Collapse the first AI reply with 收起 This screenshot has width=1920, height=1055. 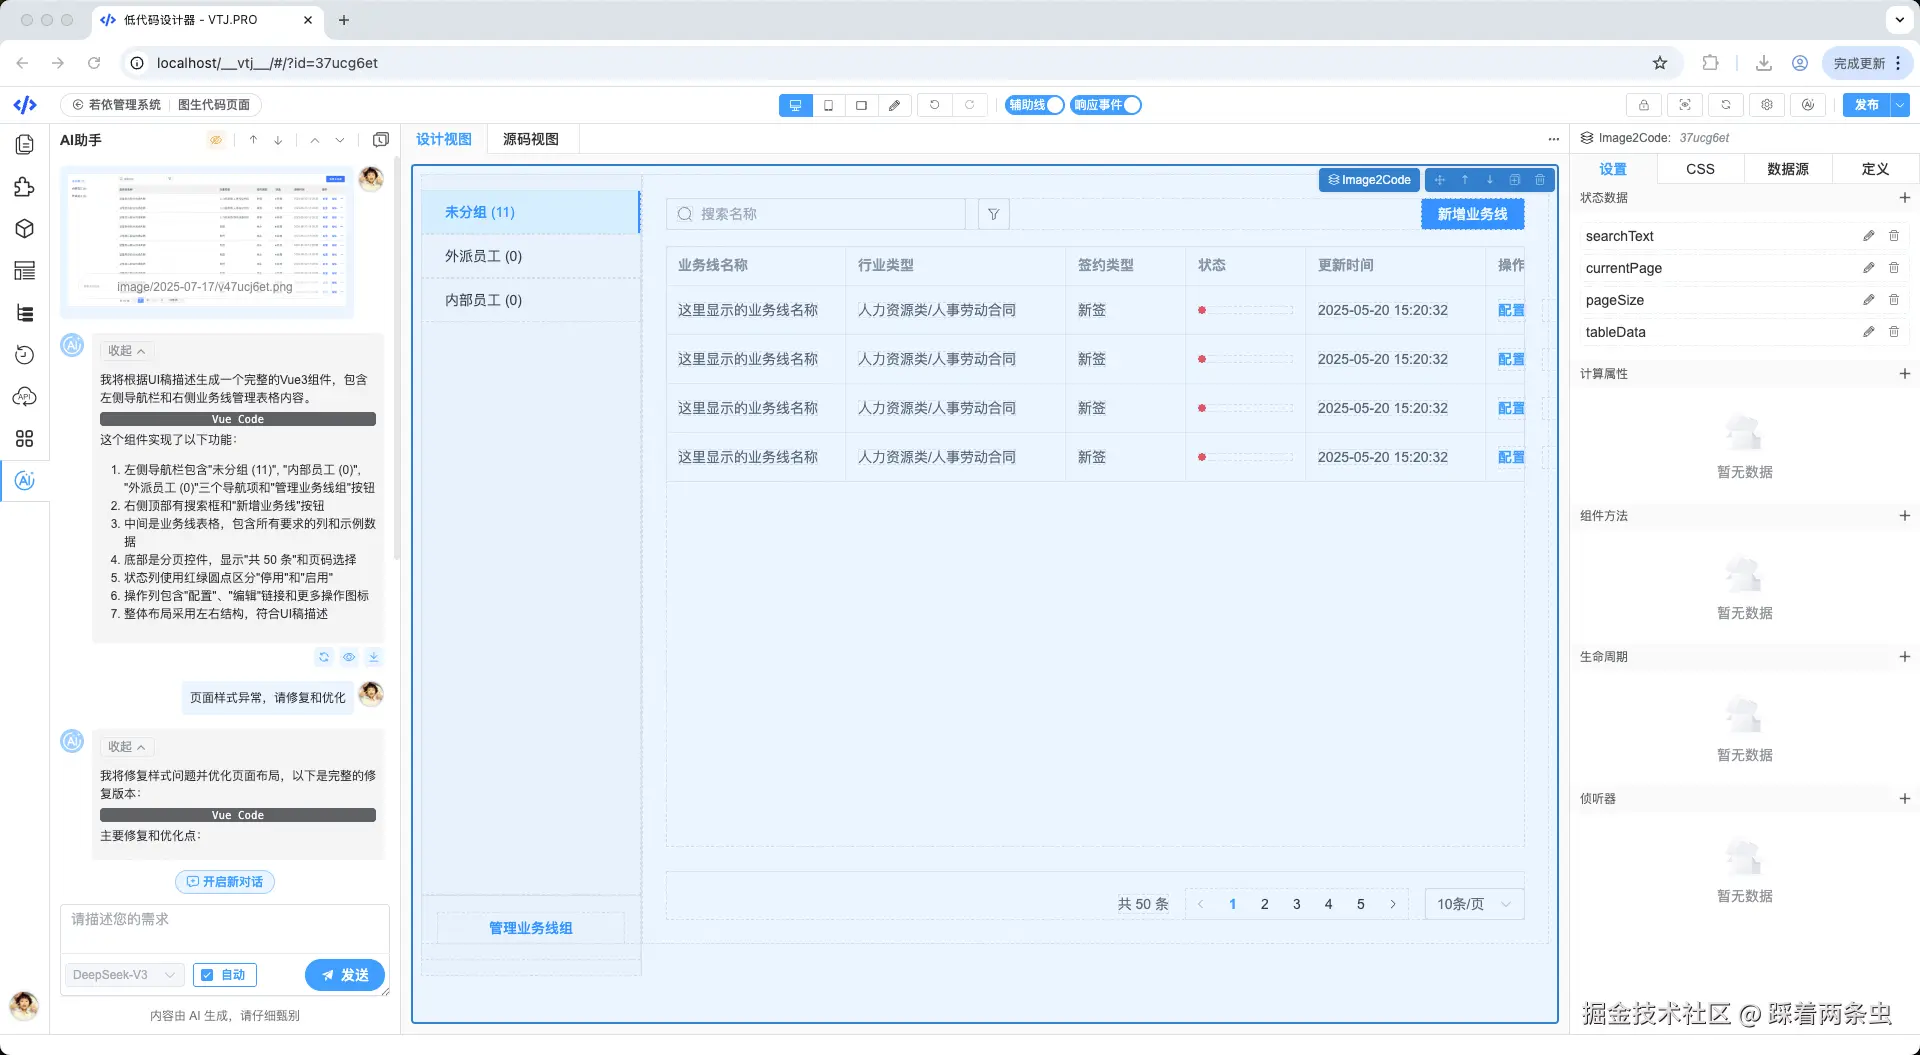(127, 351)
